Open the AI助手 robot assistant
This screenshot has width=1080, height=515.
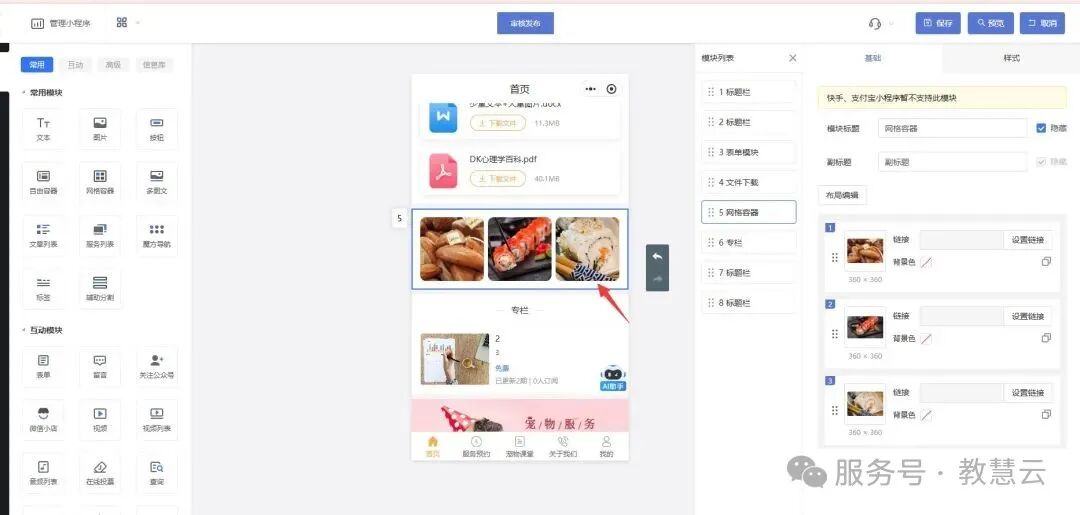pos(613,376)
